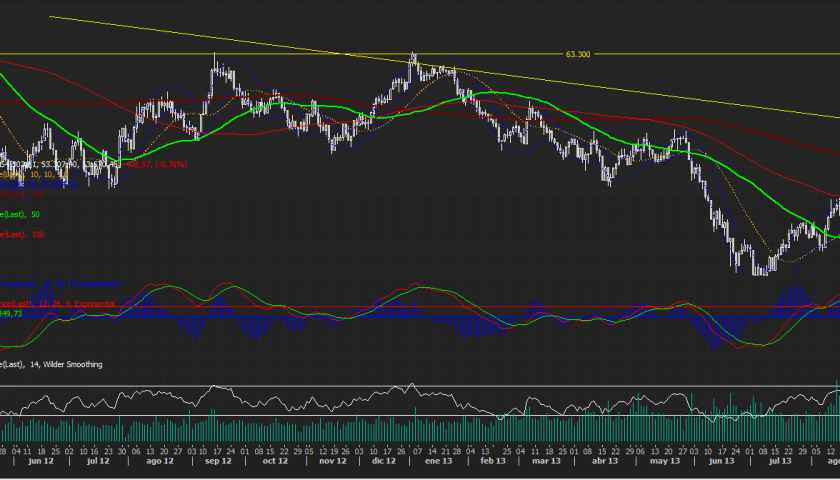This screenshot has height=480, width=840.
Task: Click the ago 12 month marker
Action: pos(159,464)
